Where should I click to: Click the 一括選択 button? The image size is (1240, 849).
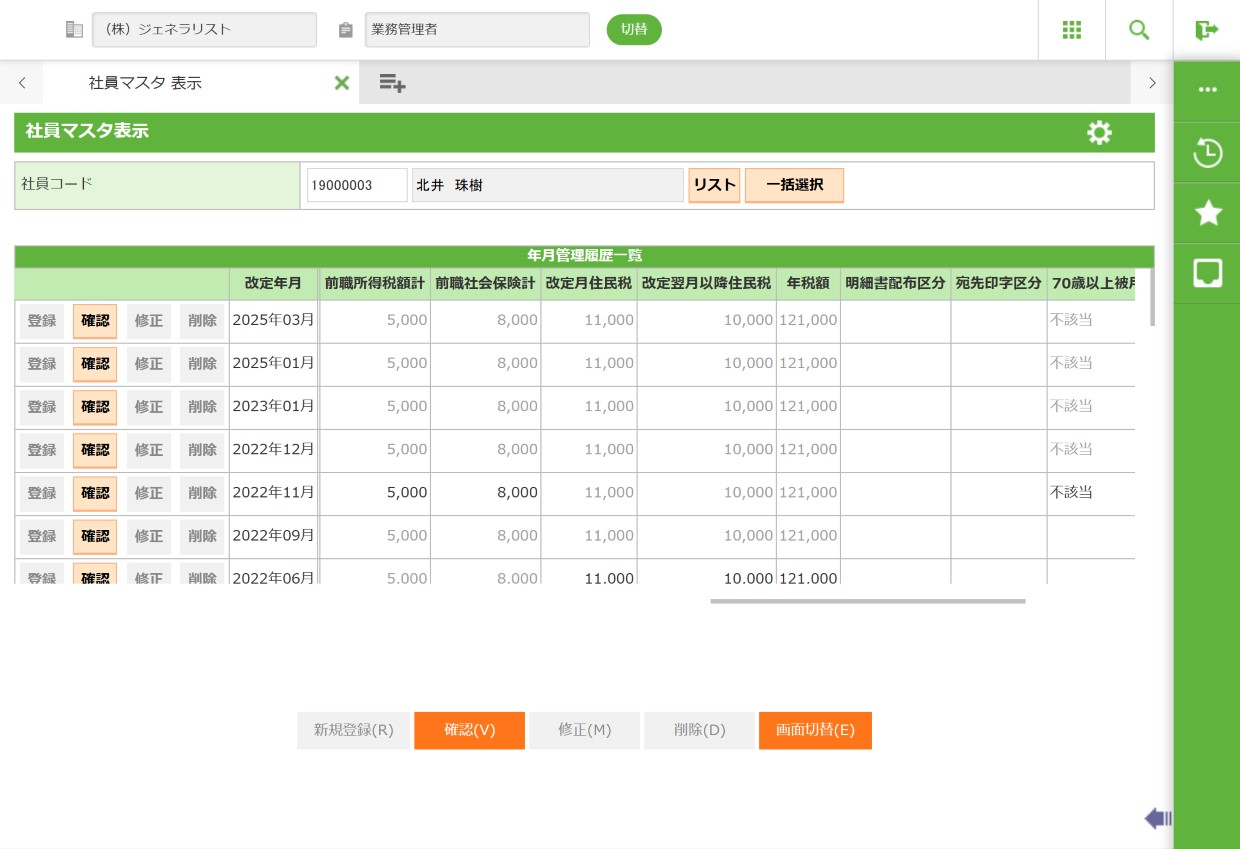[x=794, y=185]
